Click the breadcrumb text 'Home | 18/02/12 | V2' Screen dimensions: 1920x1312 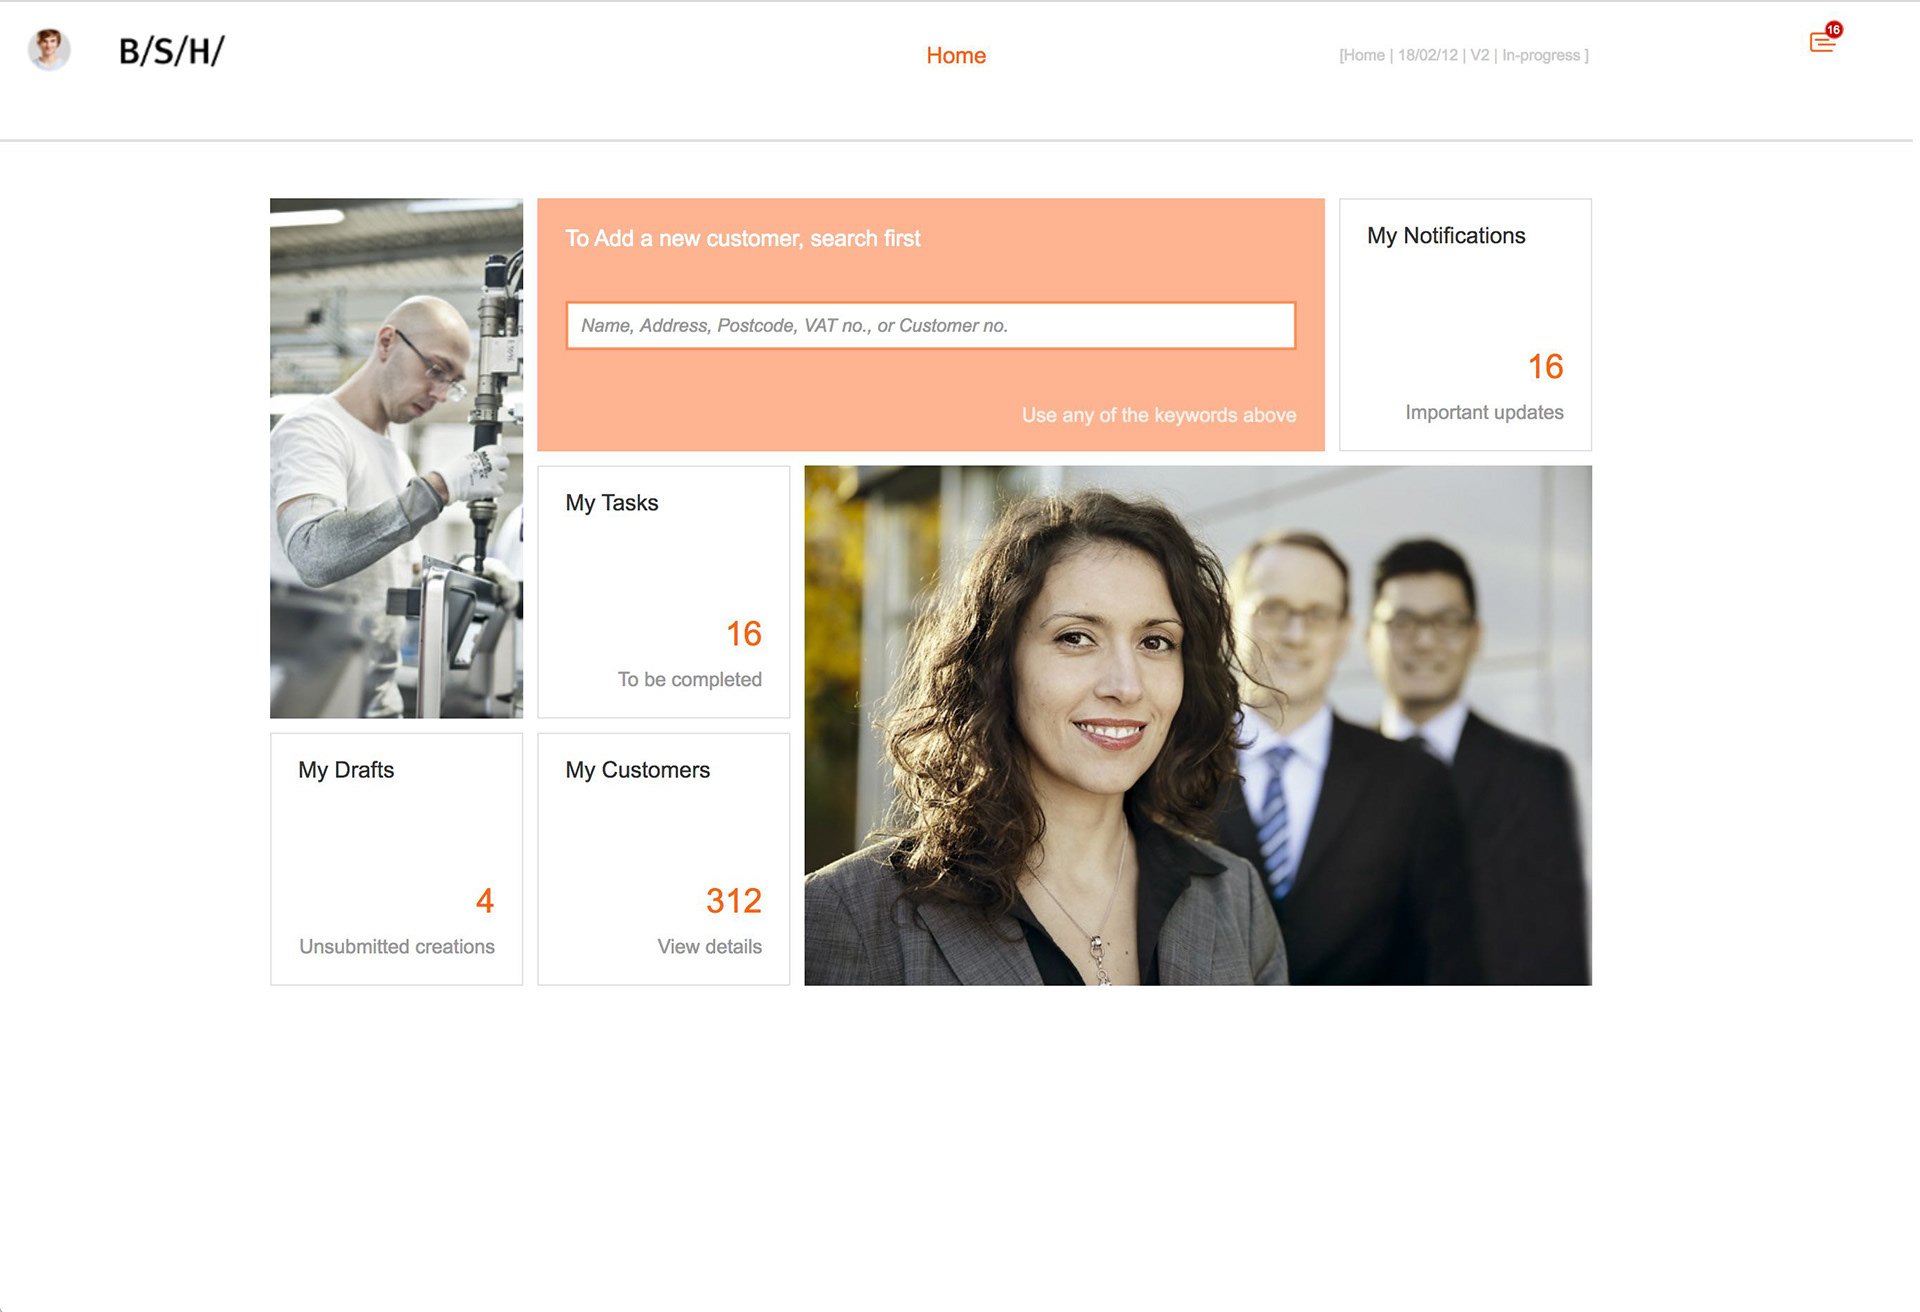[x=1415, y=55]
